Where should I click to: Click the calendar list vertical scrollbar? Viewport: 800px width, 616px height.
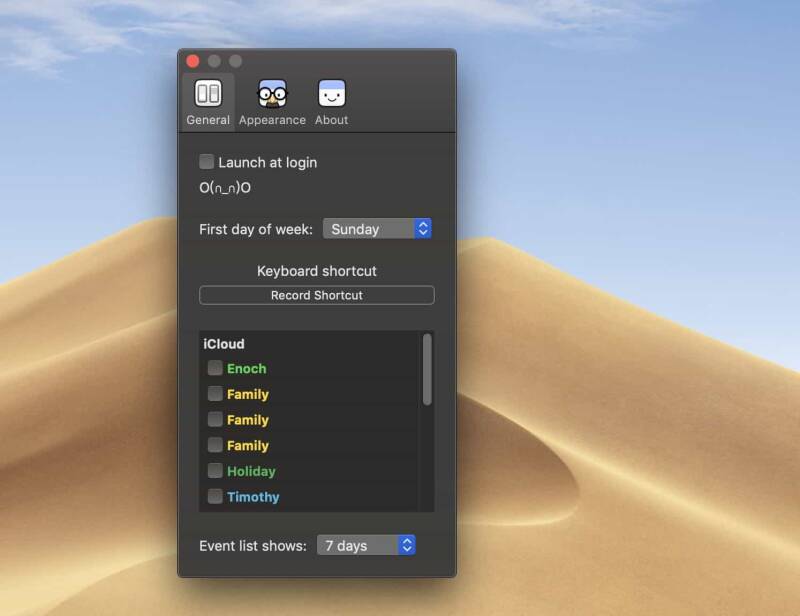427,369
